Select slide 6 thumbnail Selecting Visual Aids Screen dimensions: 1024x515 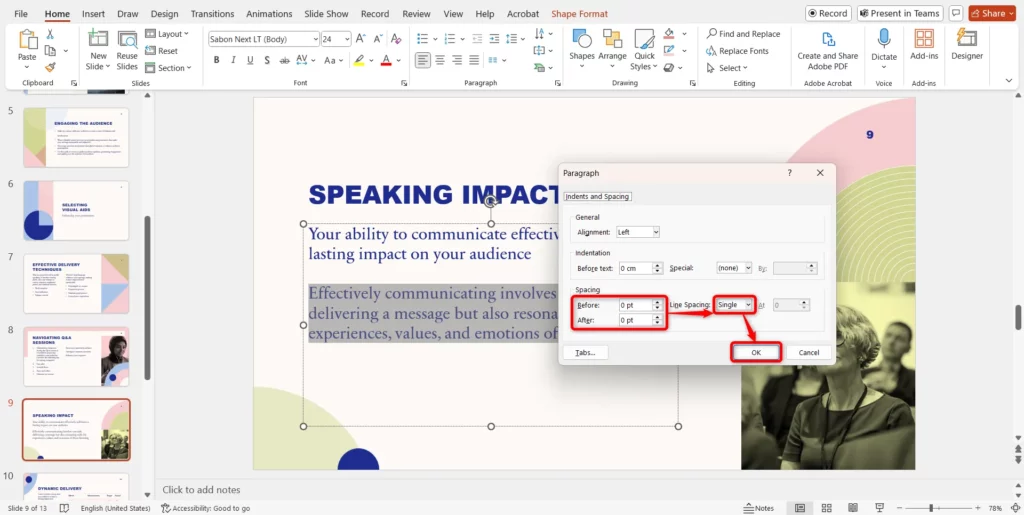point(76,211)
